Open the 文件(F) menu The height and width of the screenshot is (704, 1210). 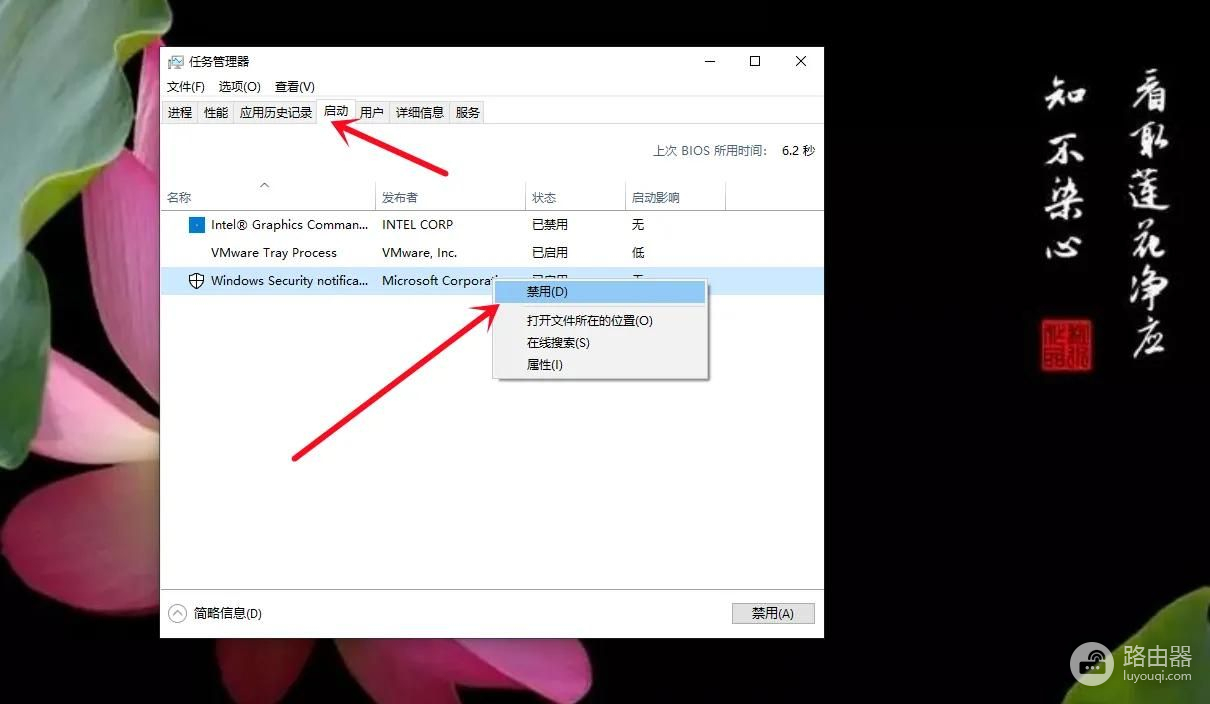(x=186, y=87)
